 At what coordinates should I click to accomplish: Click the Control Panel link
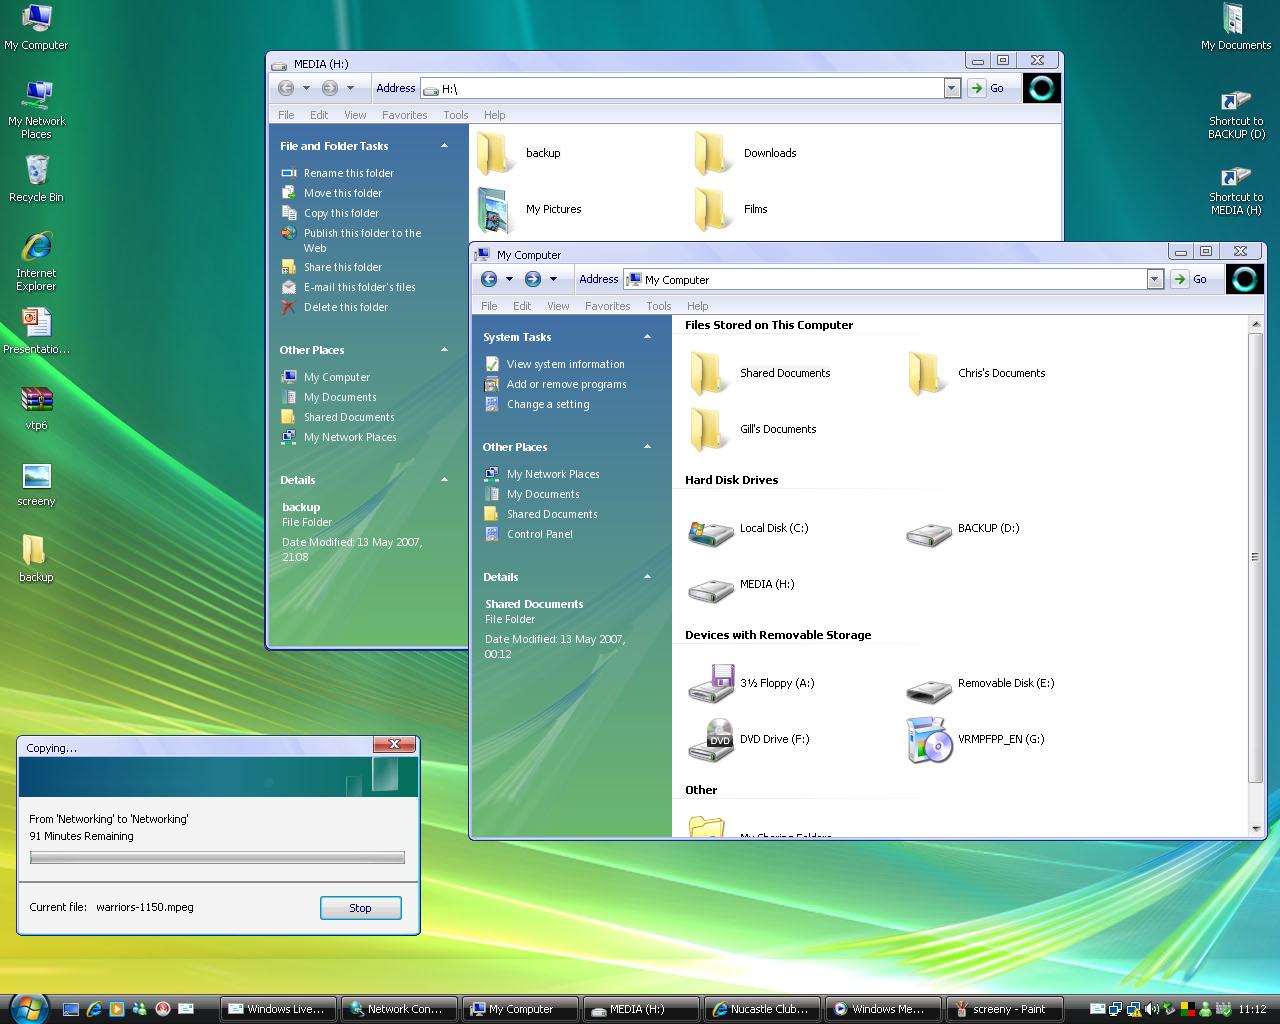click(x=539, y=534)
